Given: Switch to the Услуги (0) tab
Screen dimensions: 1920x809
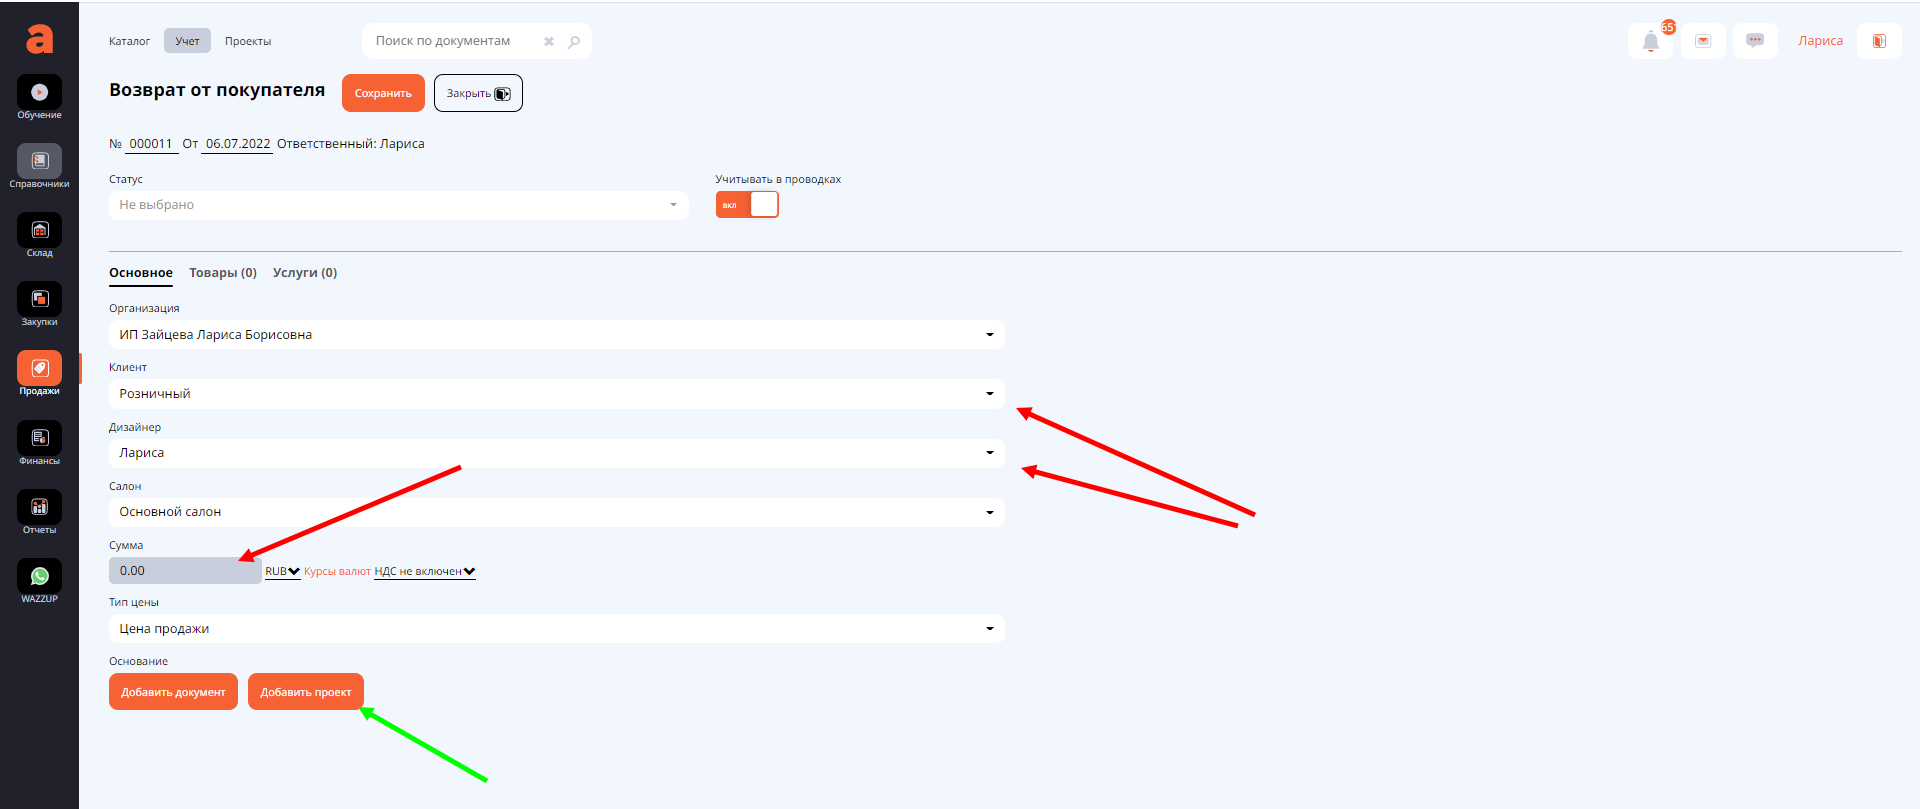Looking at the screenshot, I should click(x=305, y=273).
